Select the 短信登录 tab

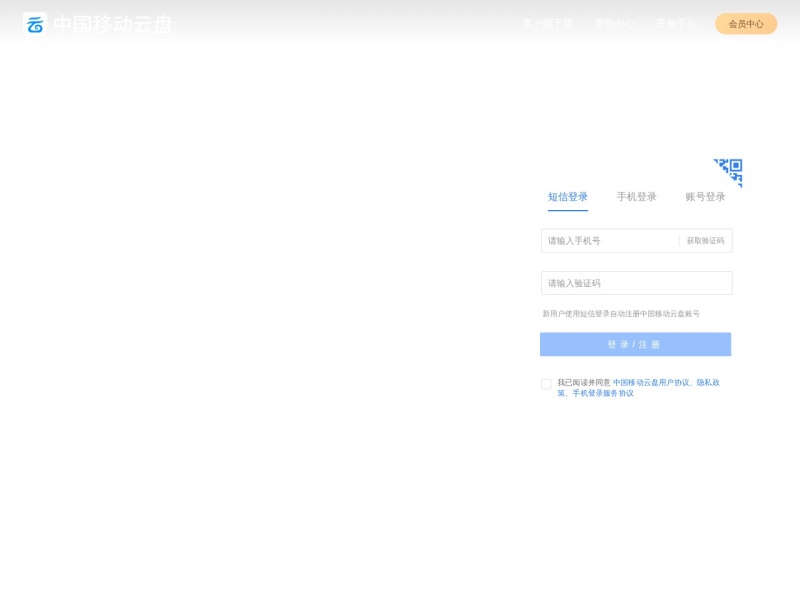(568, 197)
